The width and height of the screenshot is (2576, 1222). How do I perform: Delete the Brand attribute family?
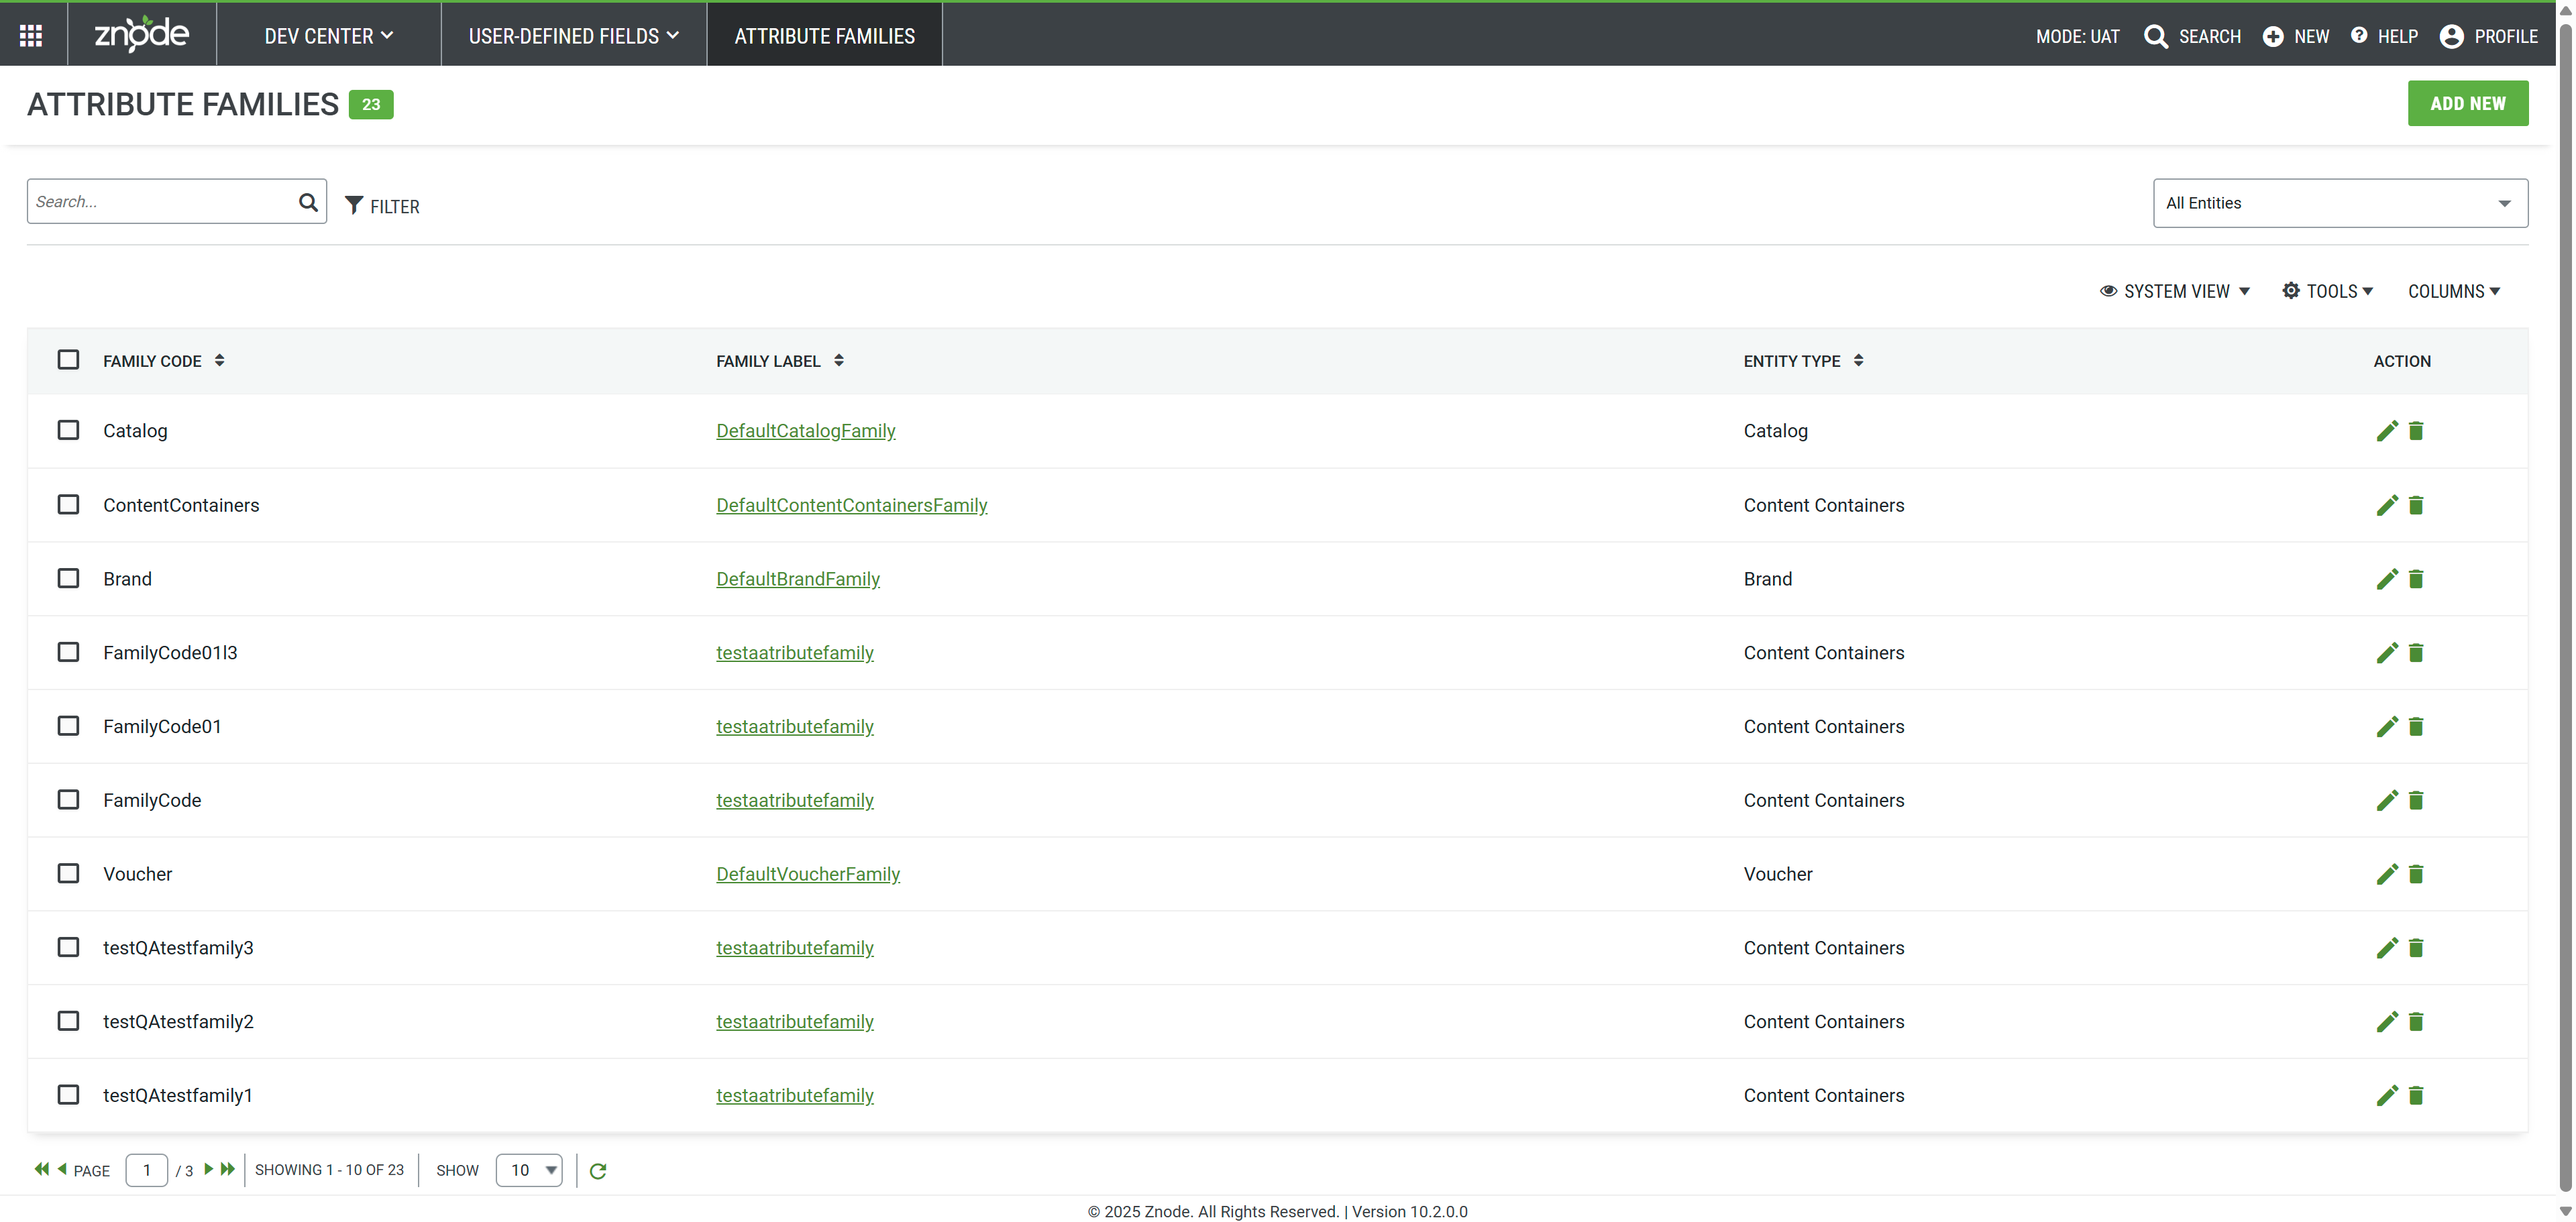tap(2416, 579)
